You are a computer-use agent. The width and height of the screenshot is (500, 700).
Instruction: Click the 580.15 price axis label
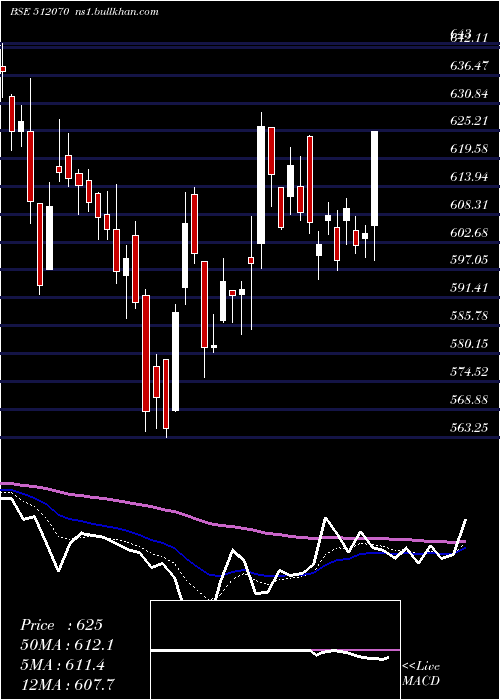469,344
